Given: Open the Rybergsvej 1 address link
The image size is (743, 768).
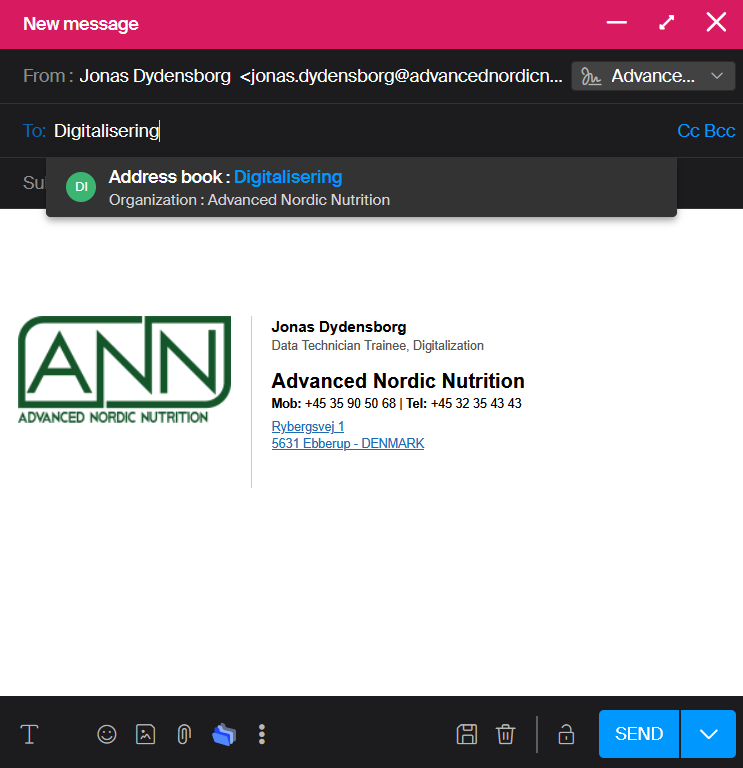Looking at the screenshot, I should [x=308, y=426].
